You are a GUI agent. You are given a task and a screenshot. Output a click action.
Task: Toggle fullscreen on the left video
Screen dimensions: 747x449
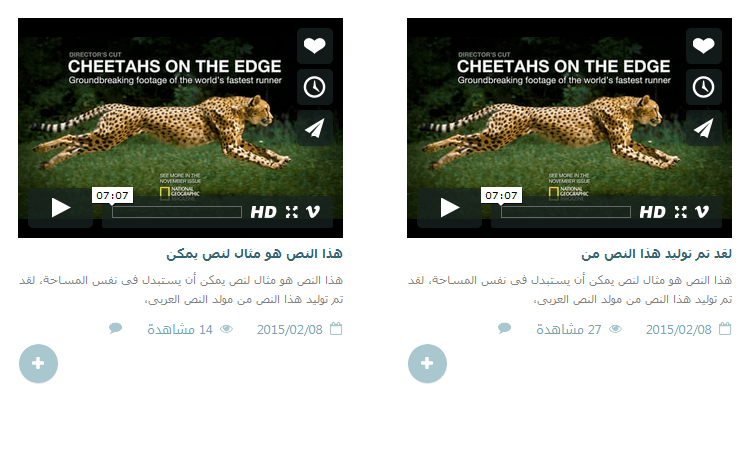(x=292, y=212)
